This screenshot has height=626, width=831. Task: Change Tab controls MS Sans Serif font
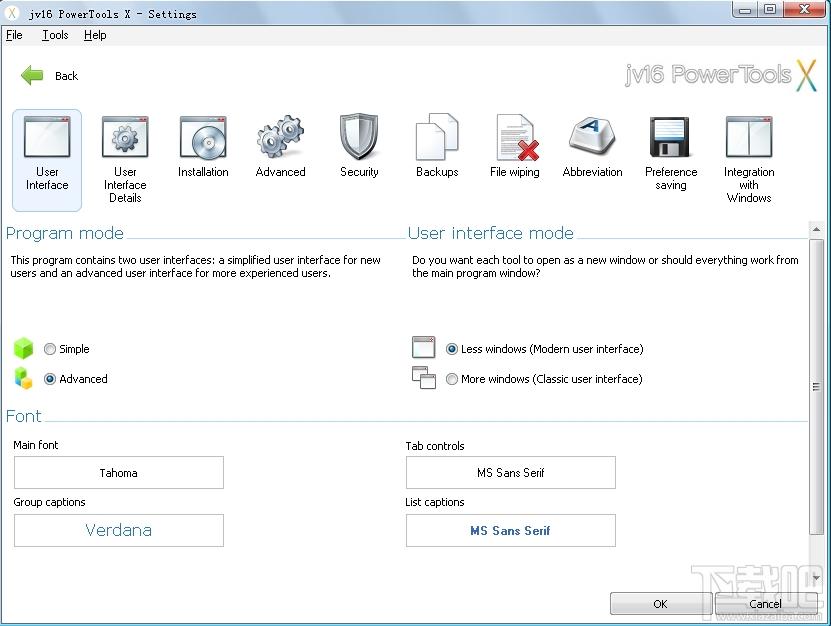click(510, 472)
